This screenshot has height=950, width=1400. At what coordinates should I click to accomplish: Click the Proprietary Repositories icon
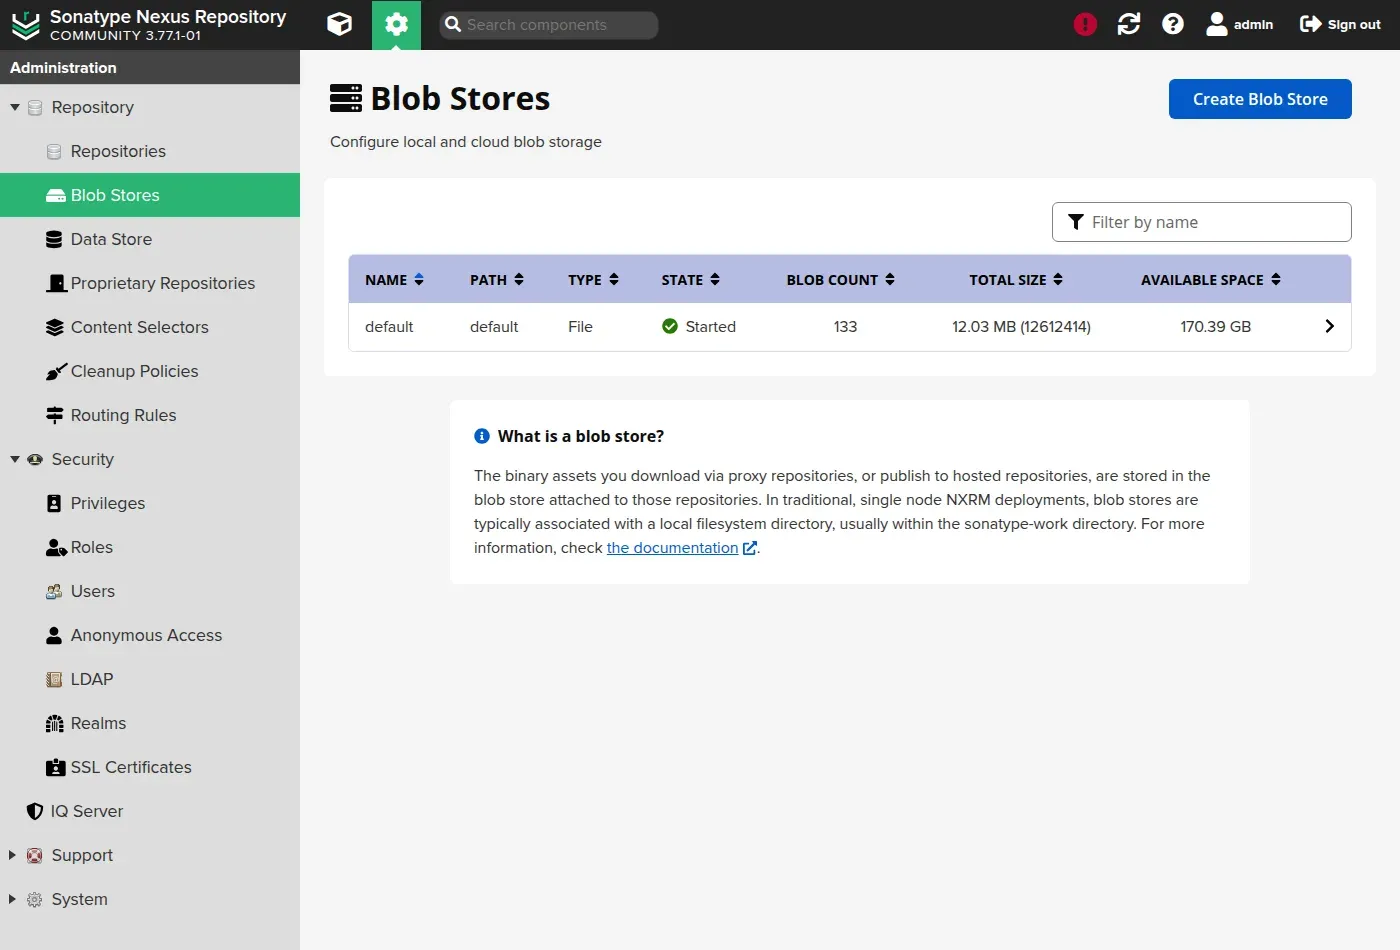point(56,283)
